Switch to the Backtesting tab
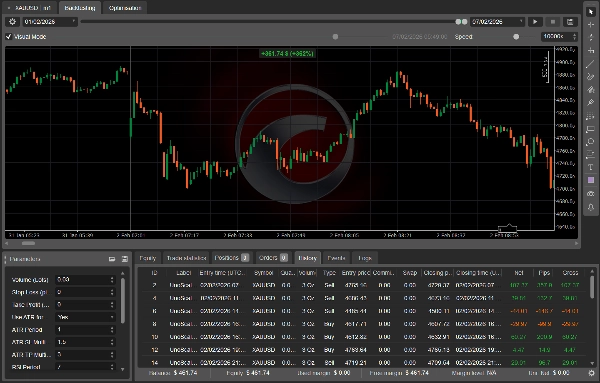 (80, 8)
